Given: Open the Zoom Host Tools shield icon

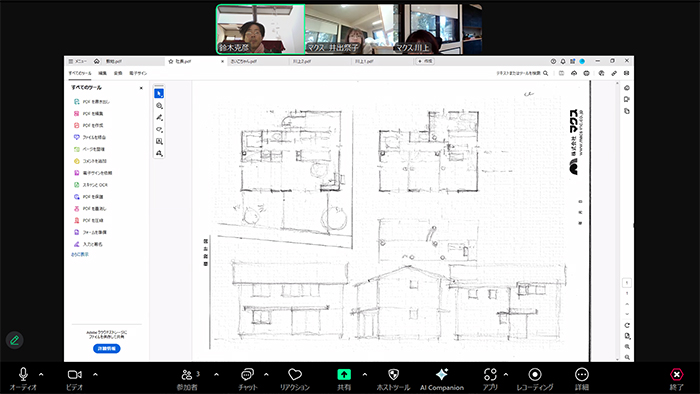Looking at the screenshot, I should 393,380.
